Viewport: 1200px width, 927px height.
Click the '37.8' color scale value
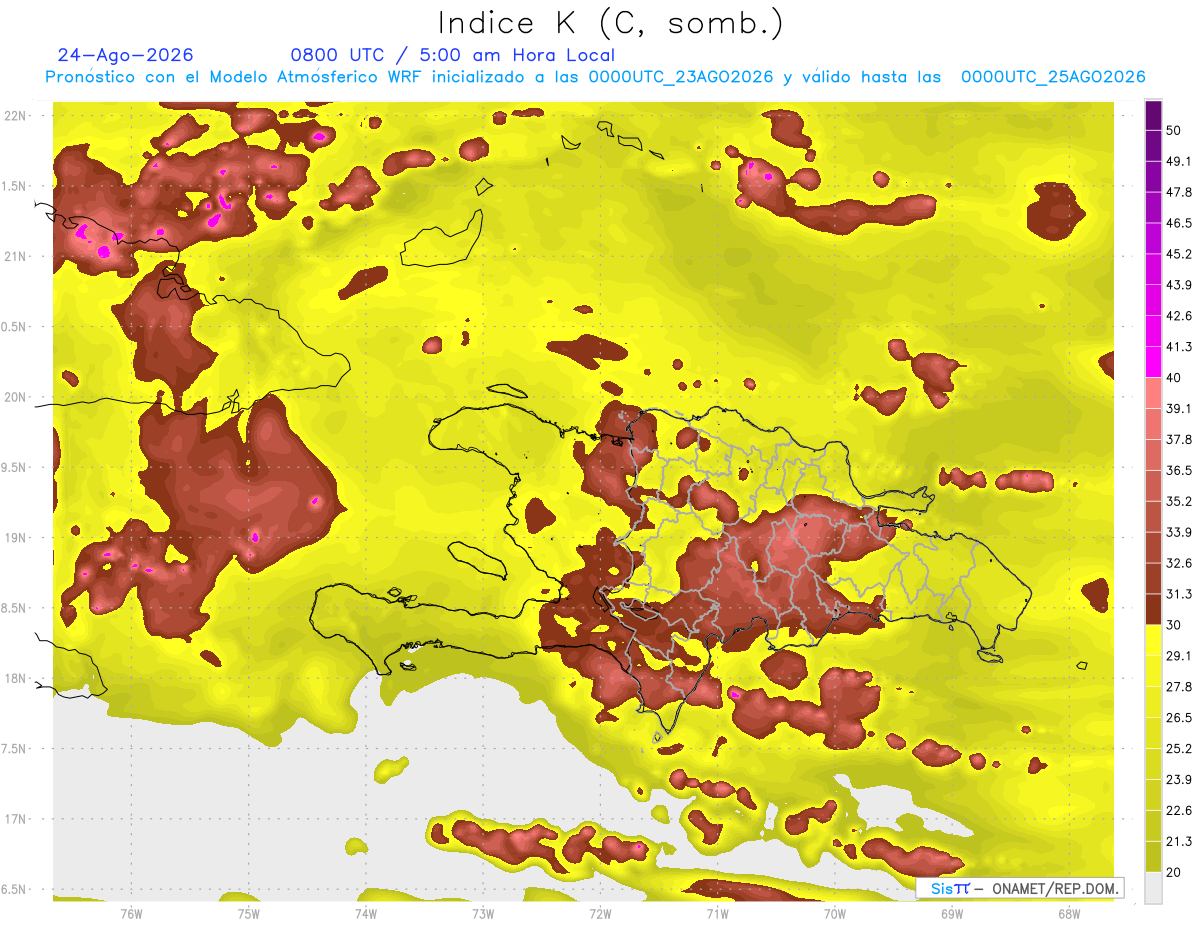[x=1179, y=439]
